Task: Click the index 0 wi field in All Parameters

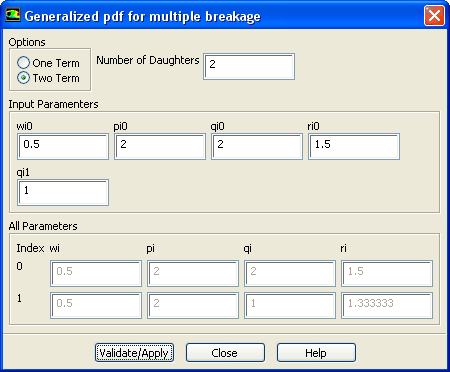Action: tap(96, 274)
